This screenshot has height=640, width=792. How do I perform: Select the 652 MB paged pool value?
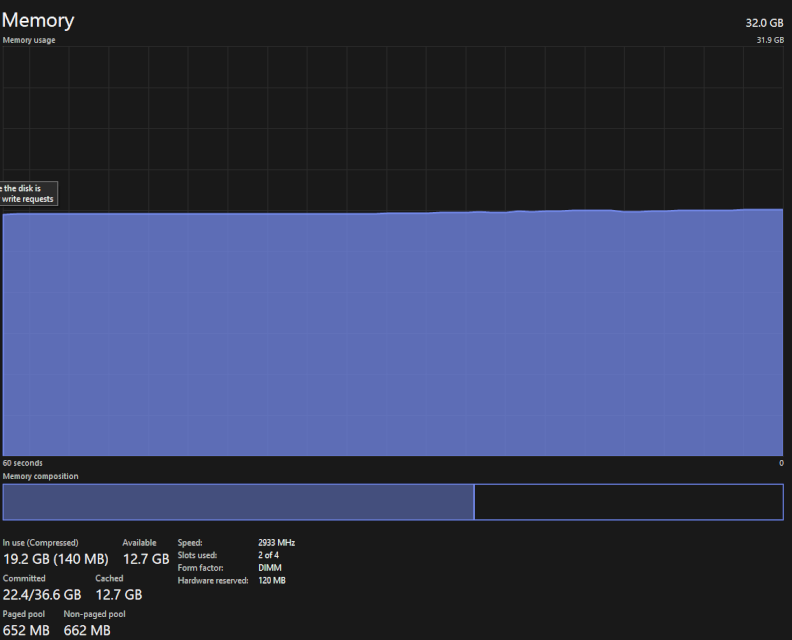pyautogui.click(x=26, y=630)
